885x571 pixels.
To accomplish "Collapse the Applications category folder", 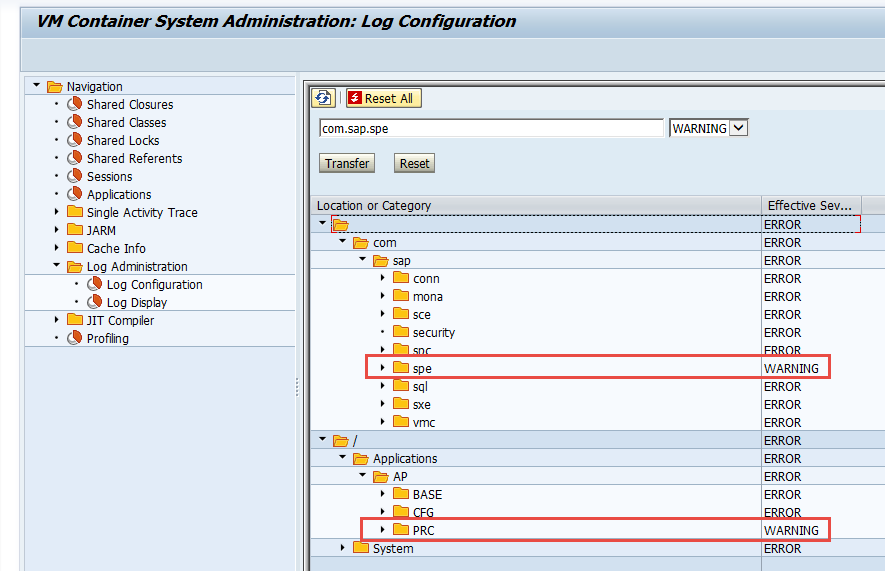I will [x=343, y=457].
